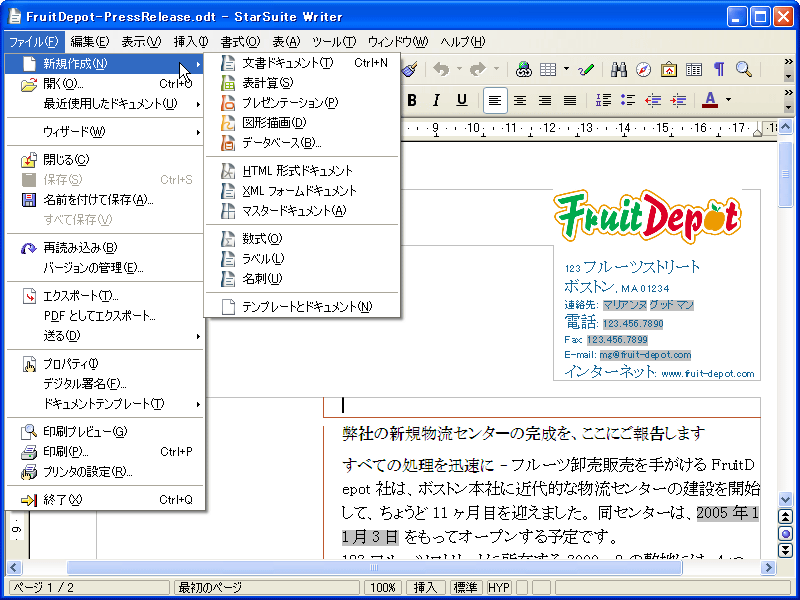Click PDF としてエクスポート

coord(105,316)
